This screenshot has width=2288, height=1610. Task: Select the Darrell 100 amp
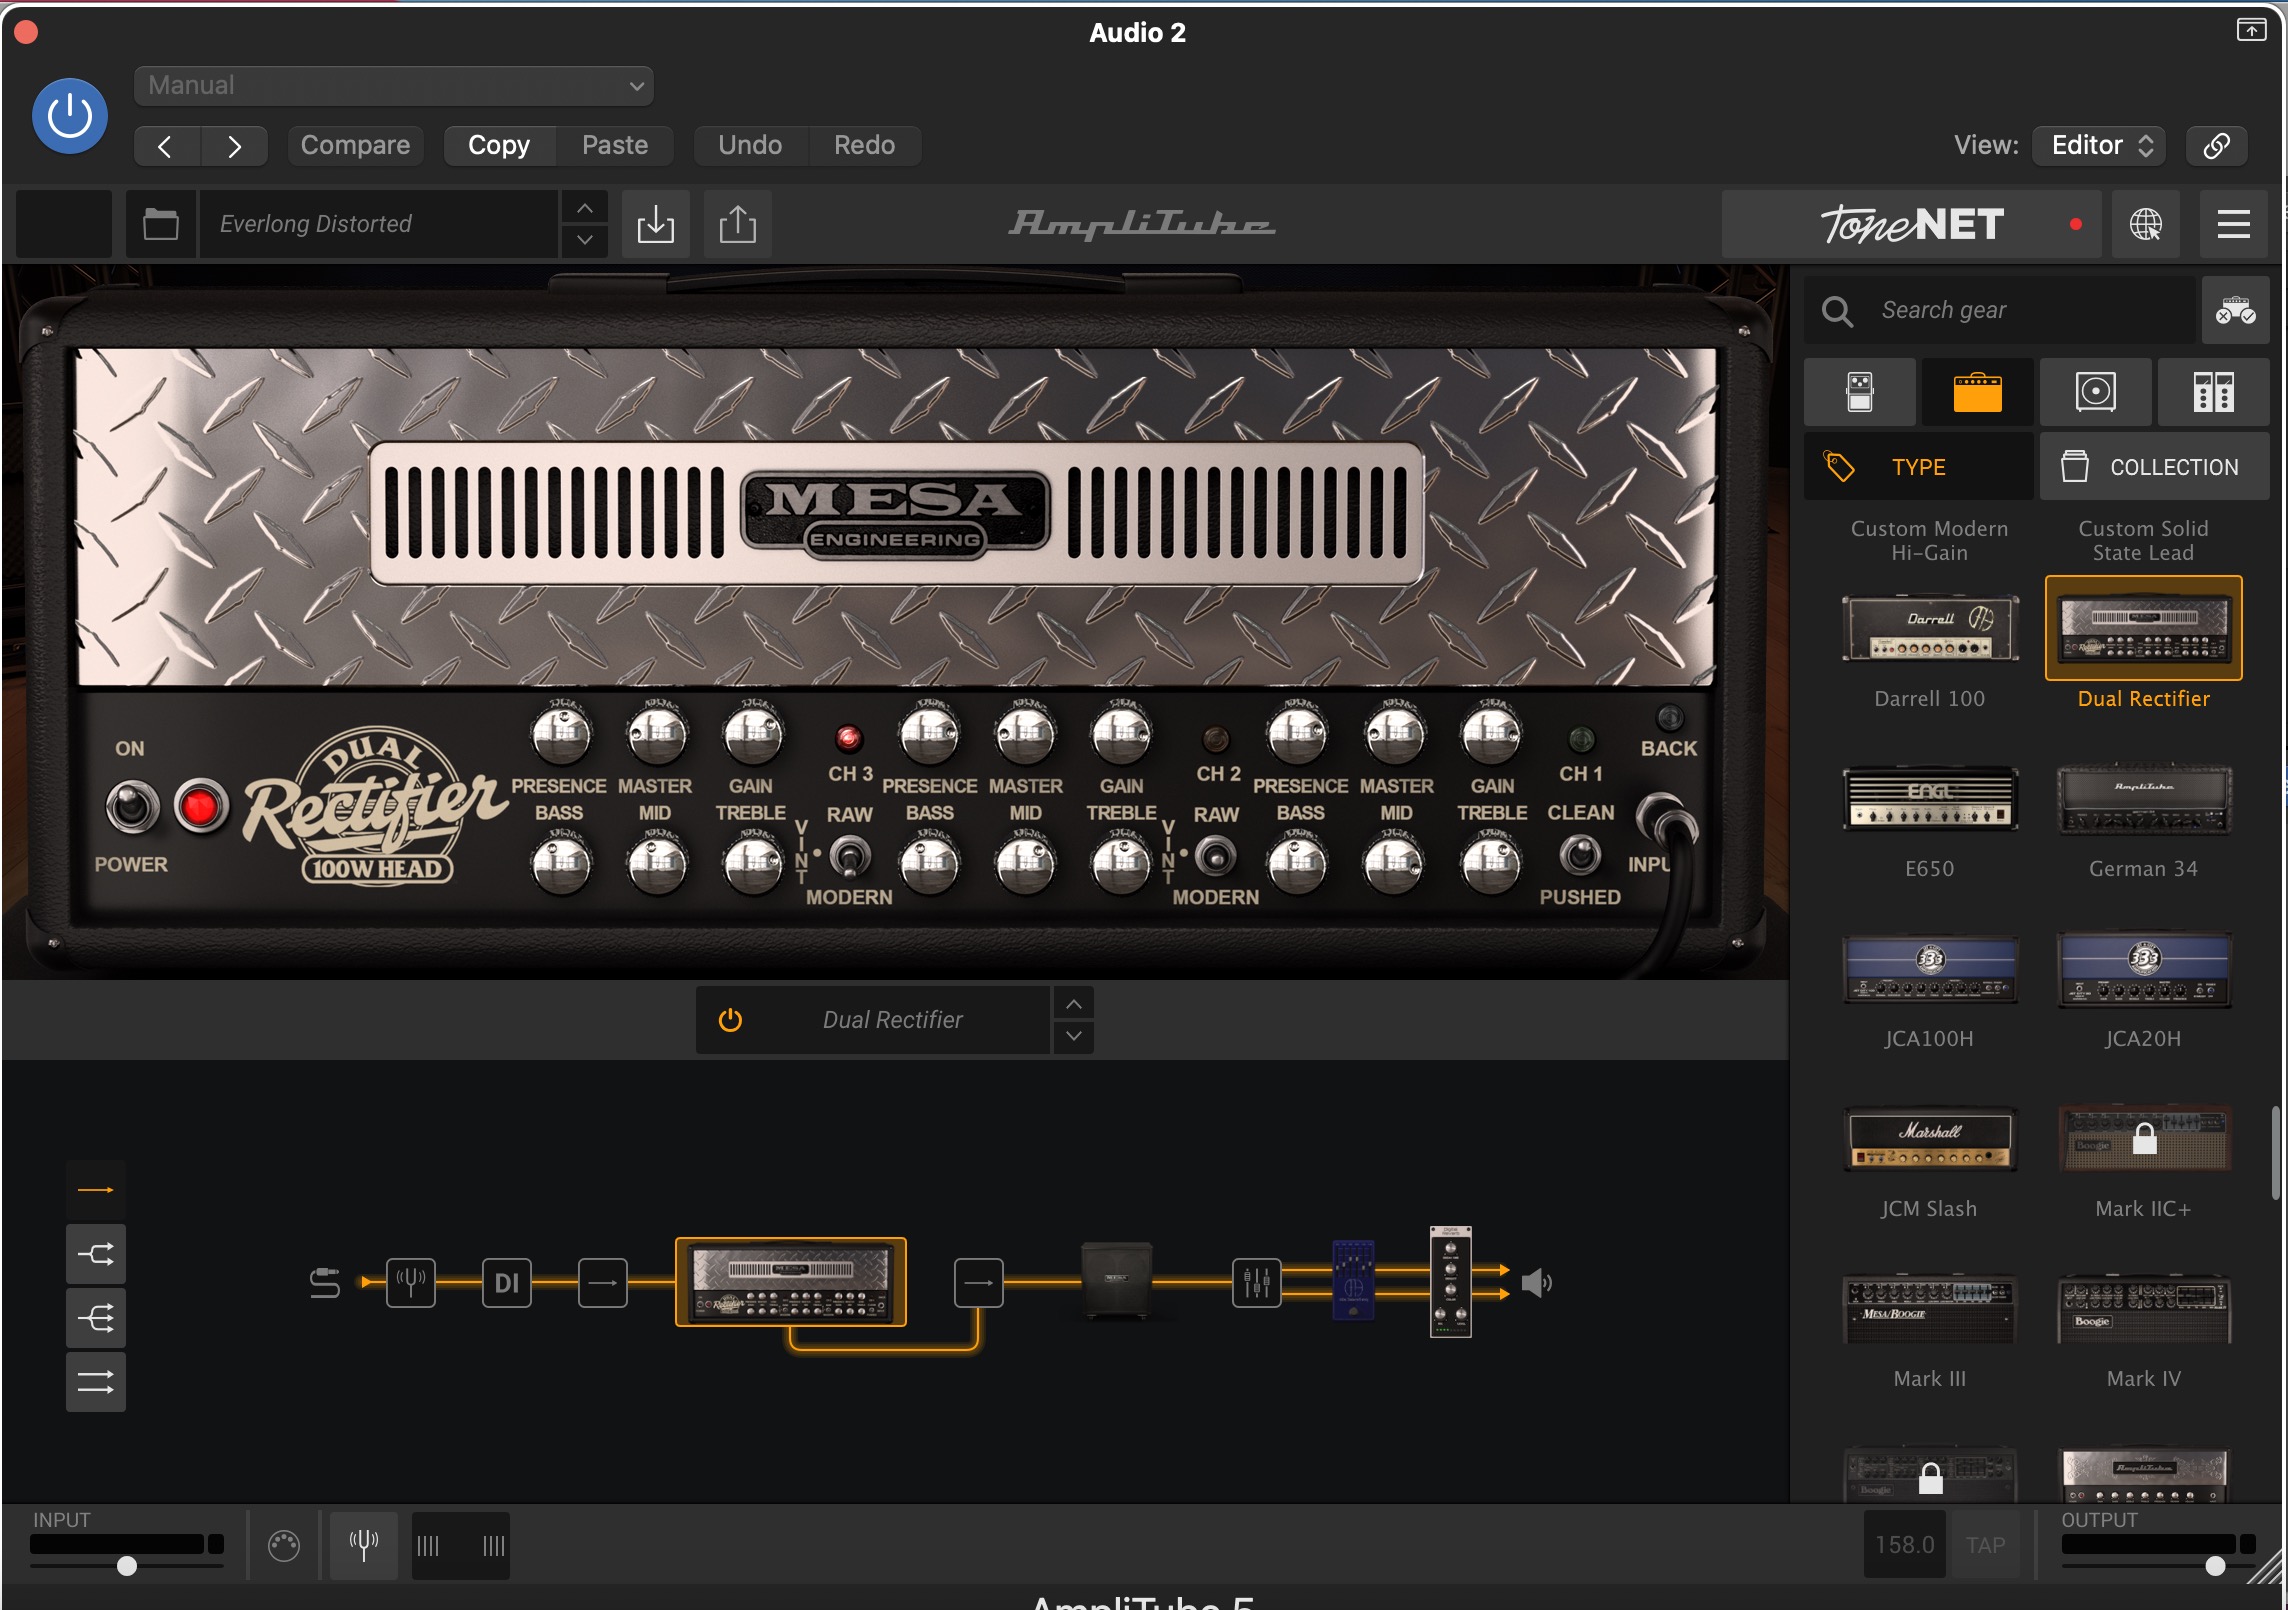[1930, 630]
